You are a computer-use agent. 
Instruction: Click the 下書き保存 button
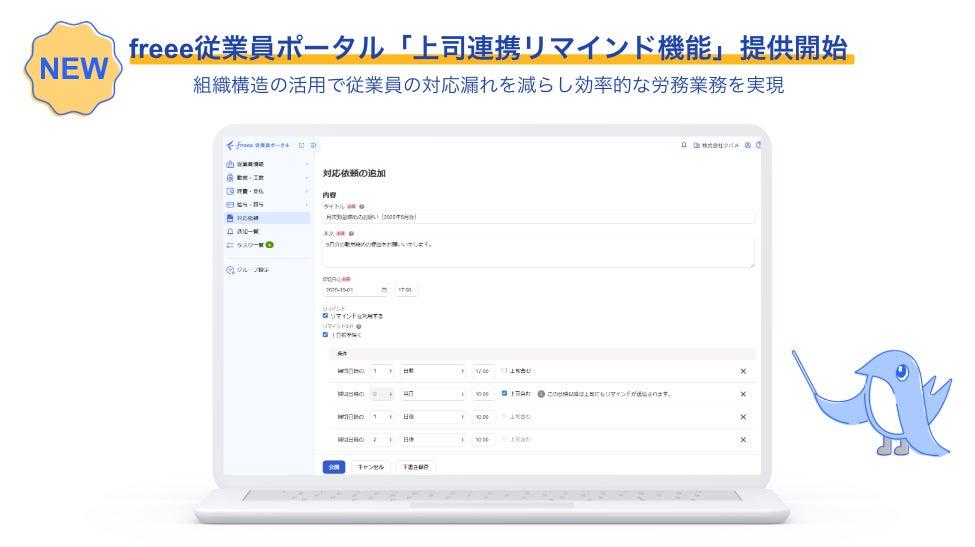(415, 467)
